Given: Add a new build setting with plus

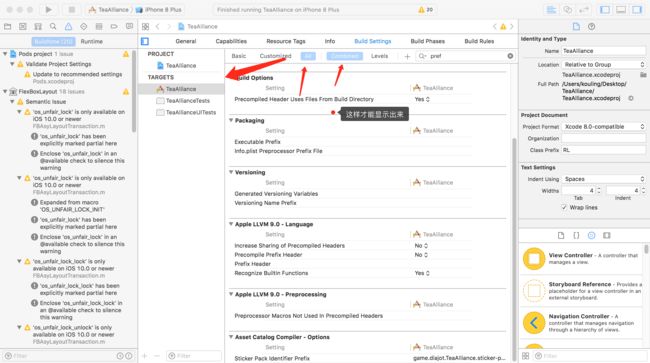Looking at the screenshot, I should 407,56.
